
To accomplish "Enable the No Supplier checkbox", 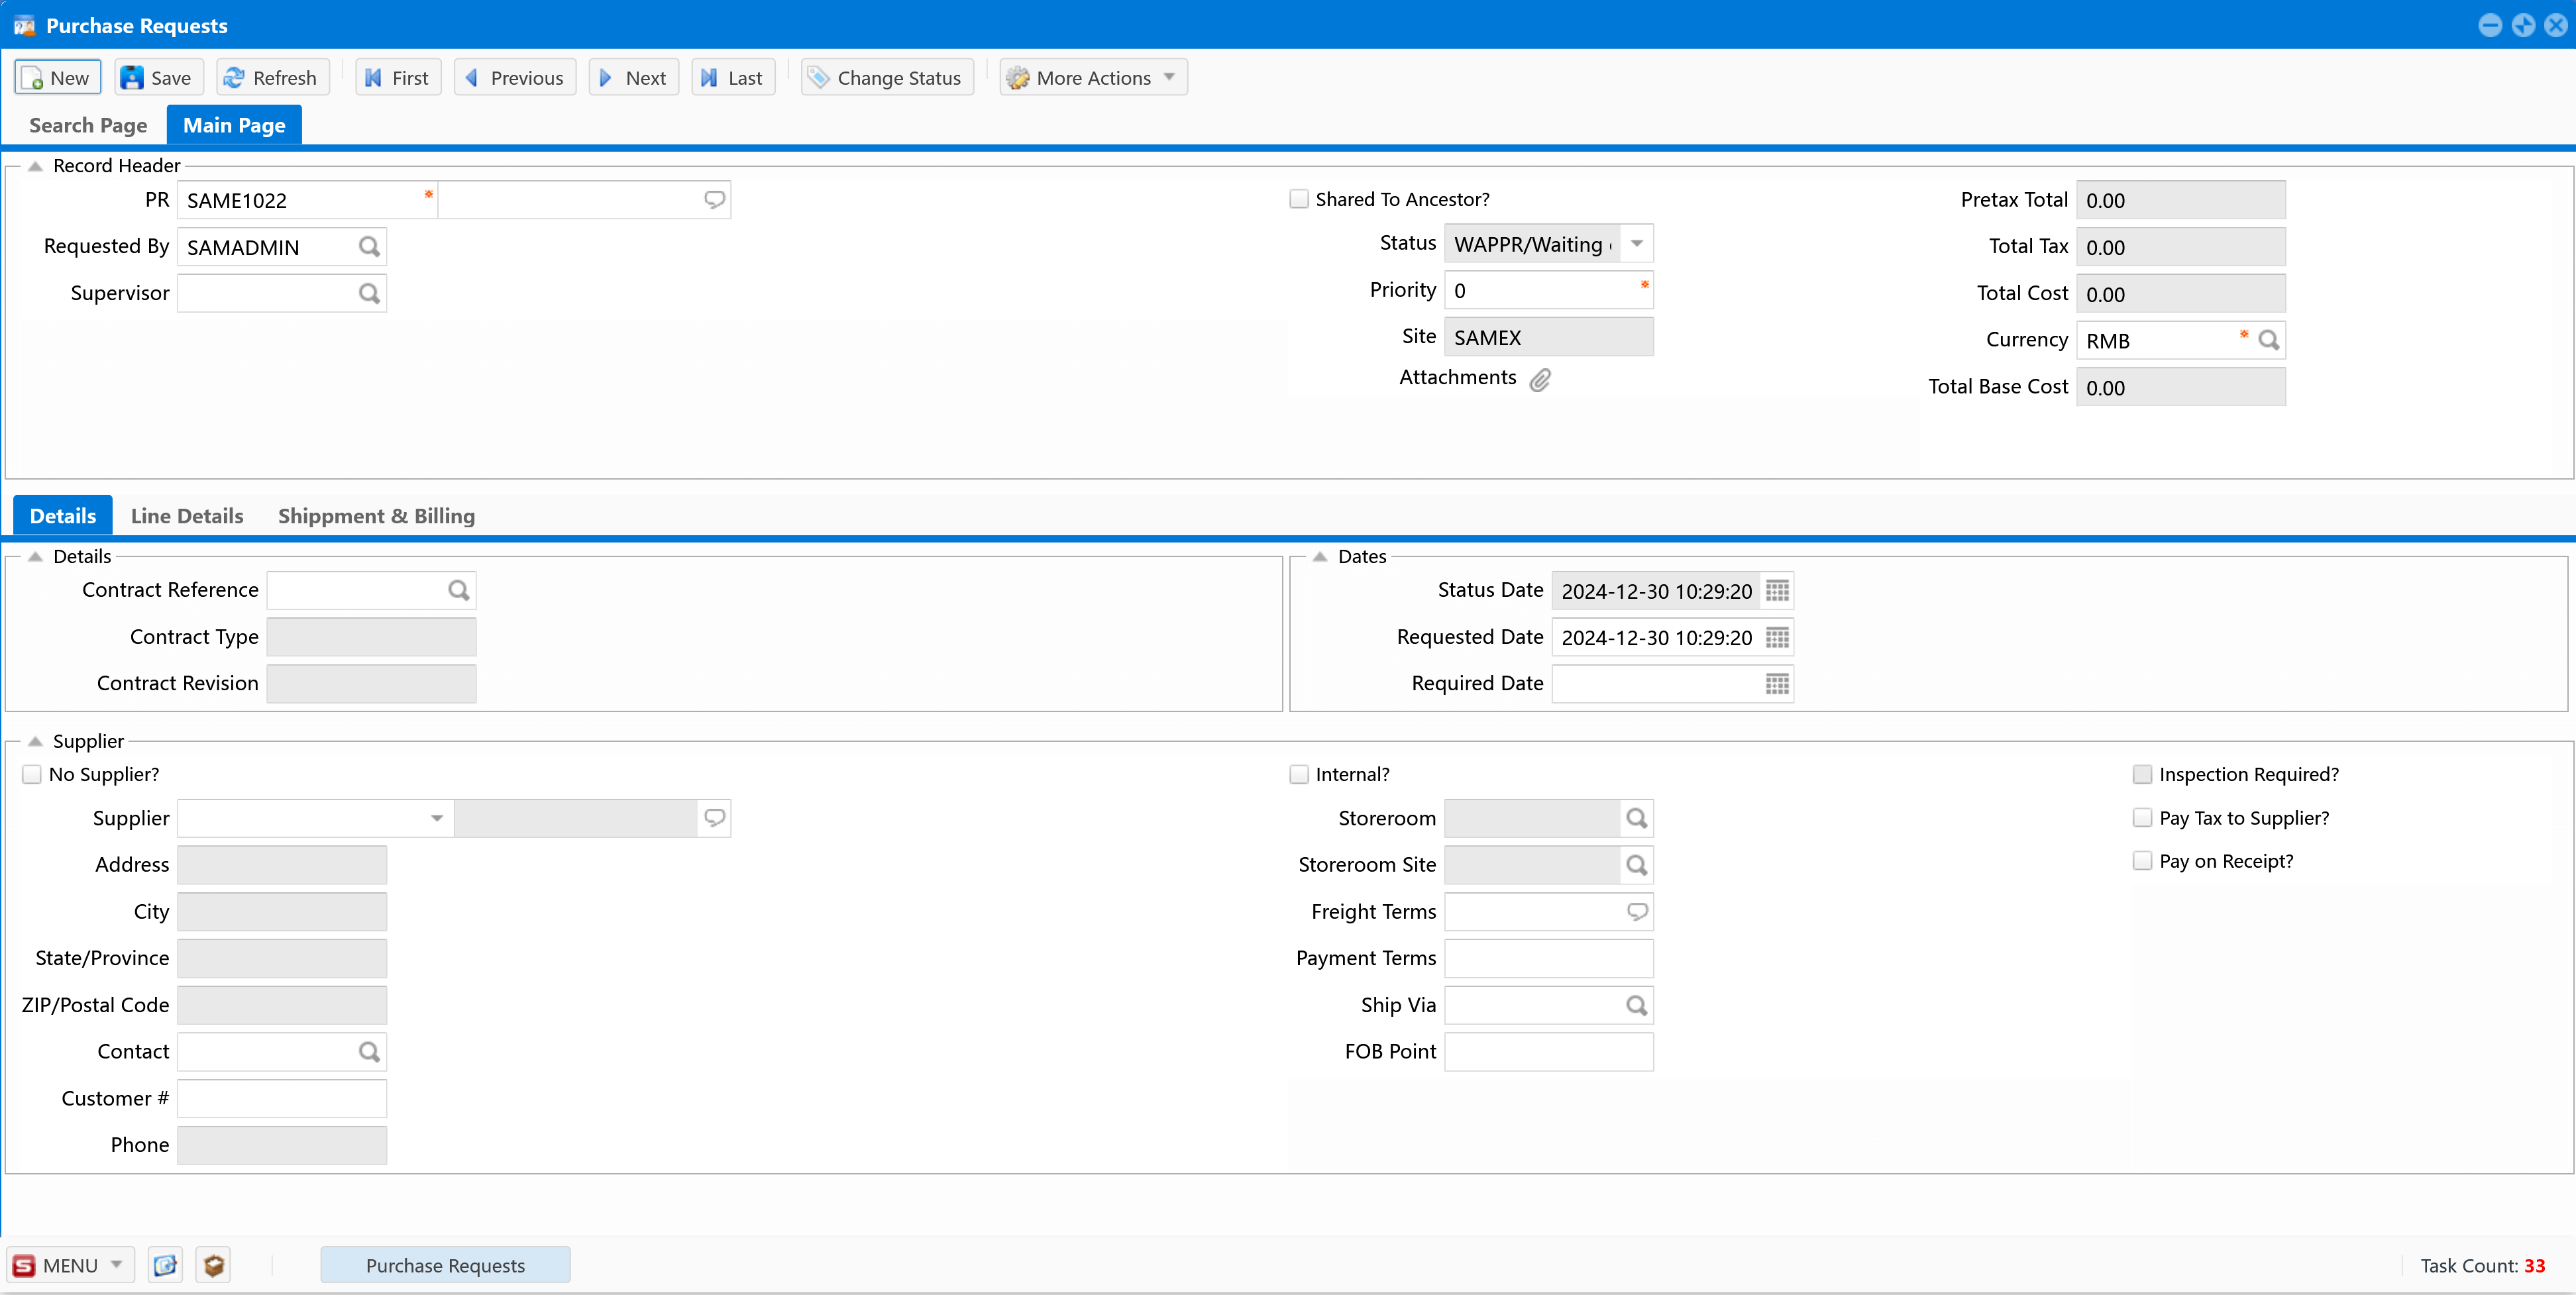I will click(x=32, y=774).
